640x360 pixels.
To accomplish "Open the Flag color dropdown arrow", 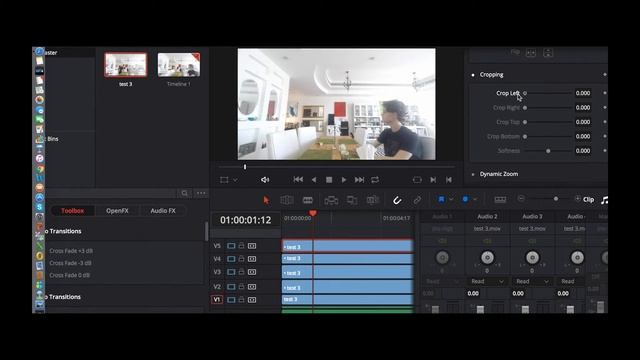I will pyautogui.click(x=451, y=199).
